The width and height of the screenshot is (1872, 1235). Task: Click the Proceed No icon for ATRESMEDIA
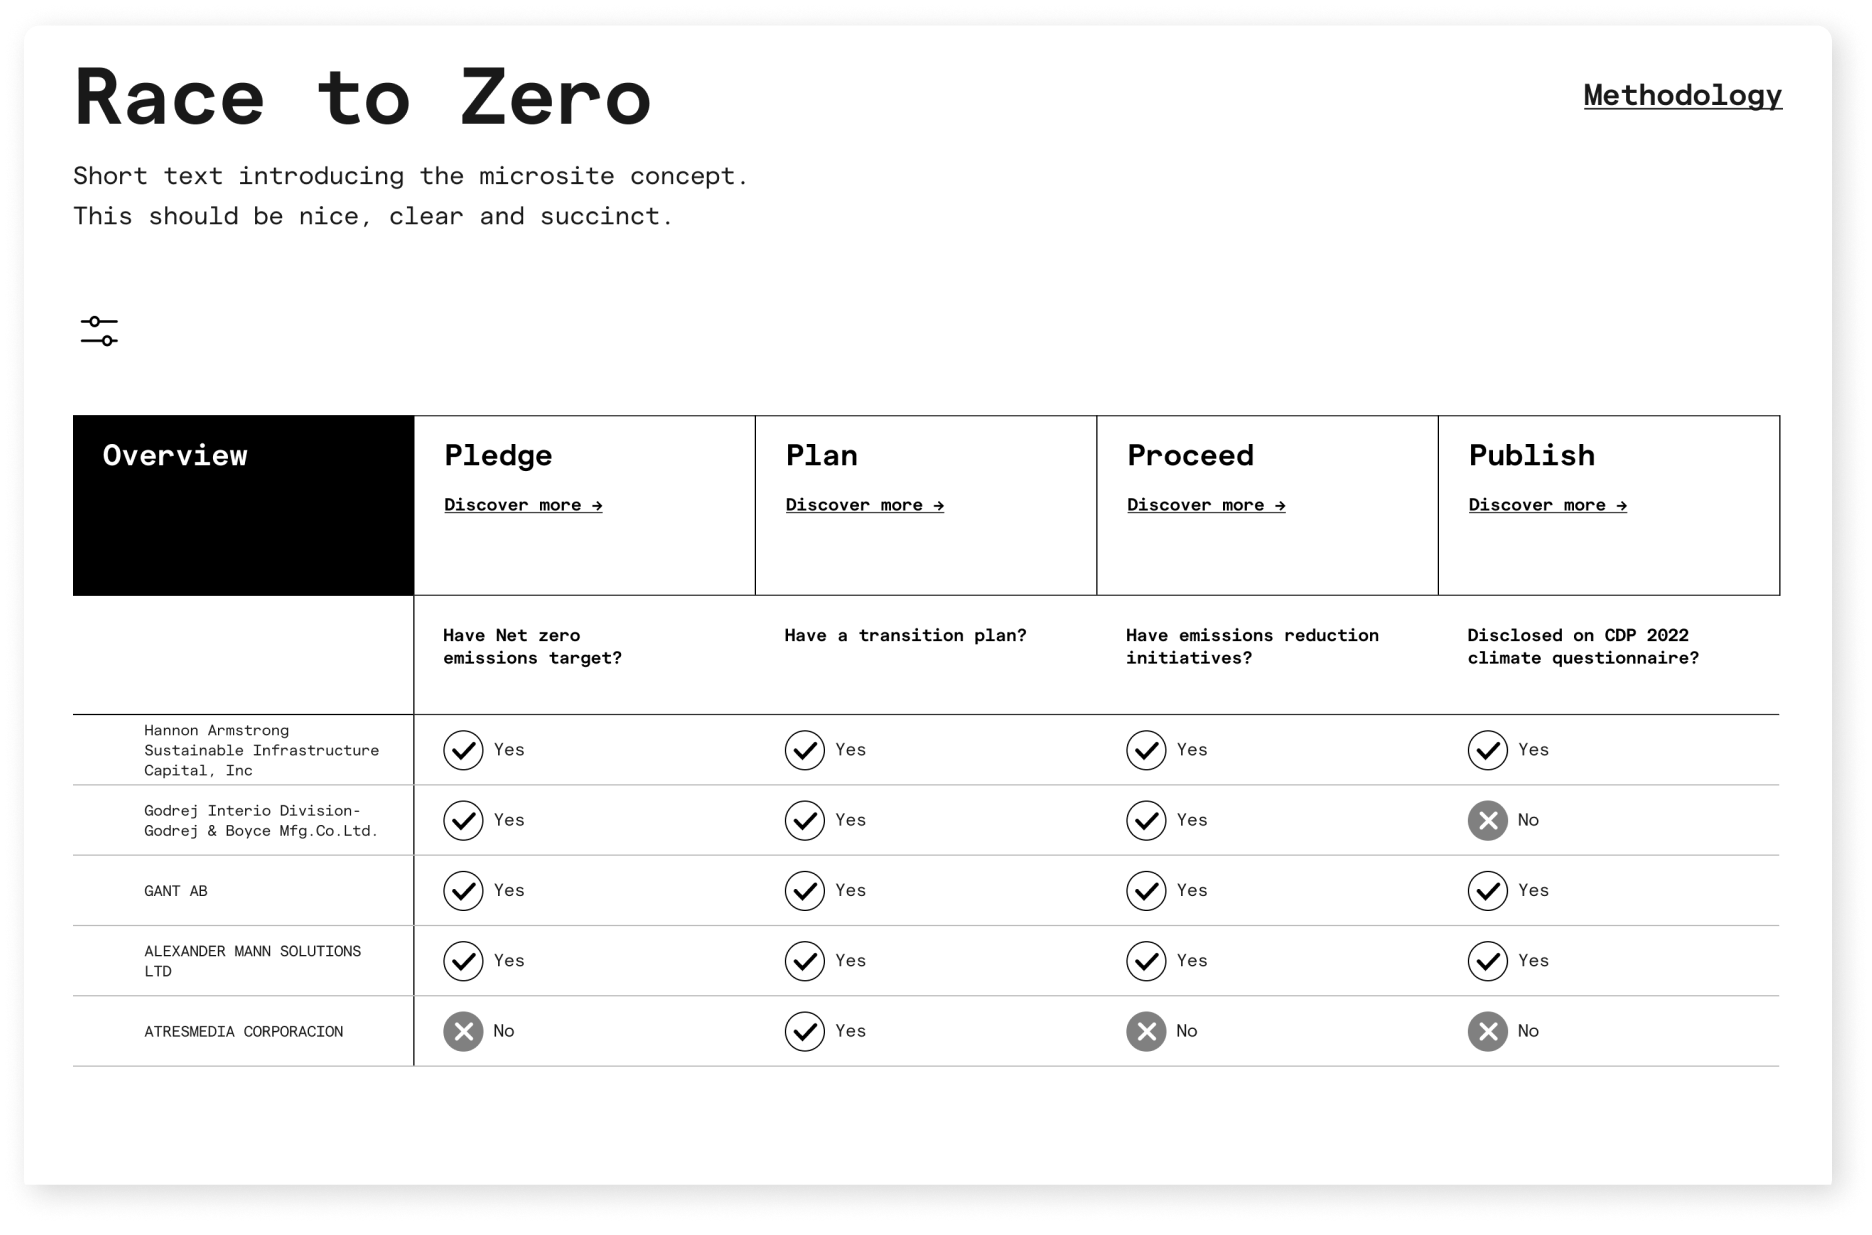tap(1146, 1031)
